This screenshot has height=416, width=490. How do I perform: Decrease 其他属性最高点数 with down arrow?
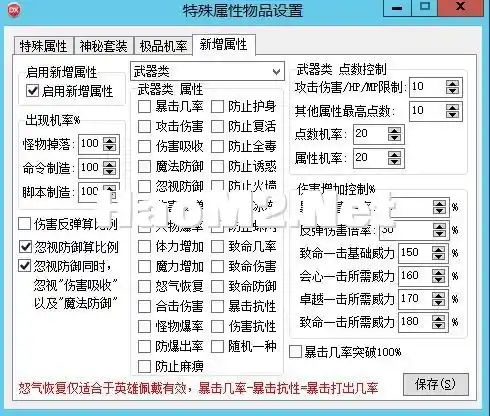(453, 115)
